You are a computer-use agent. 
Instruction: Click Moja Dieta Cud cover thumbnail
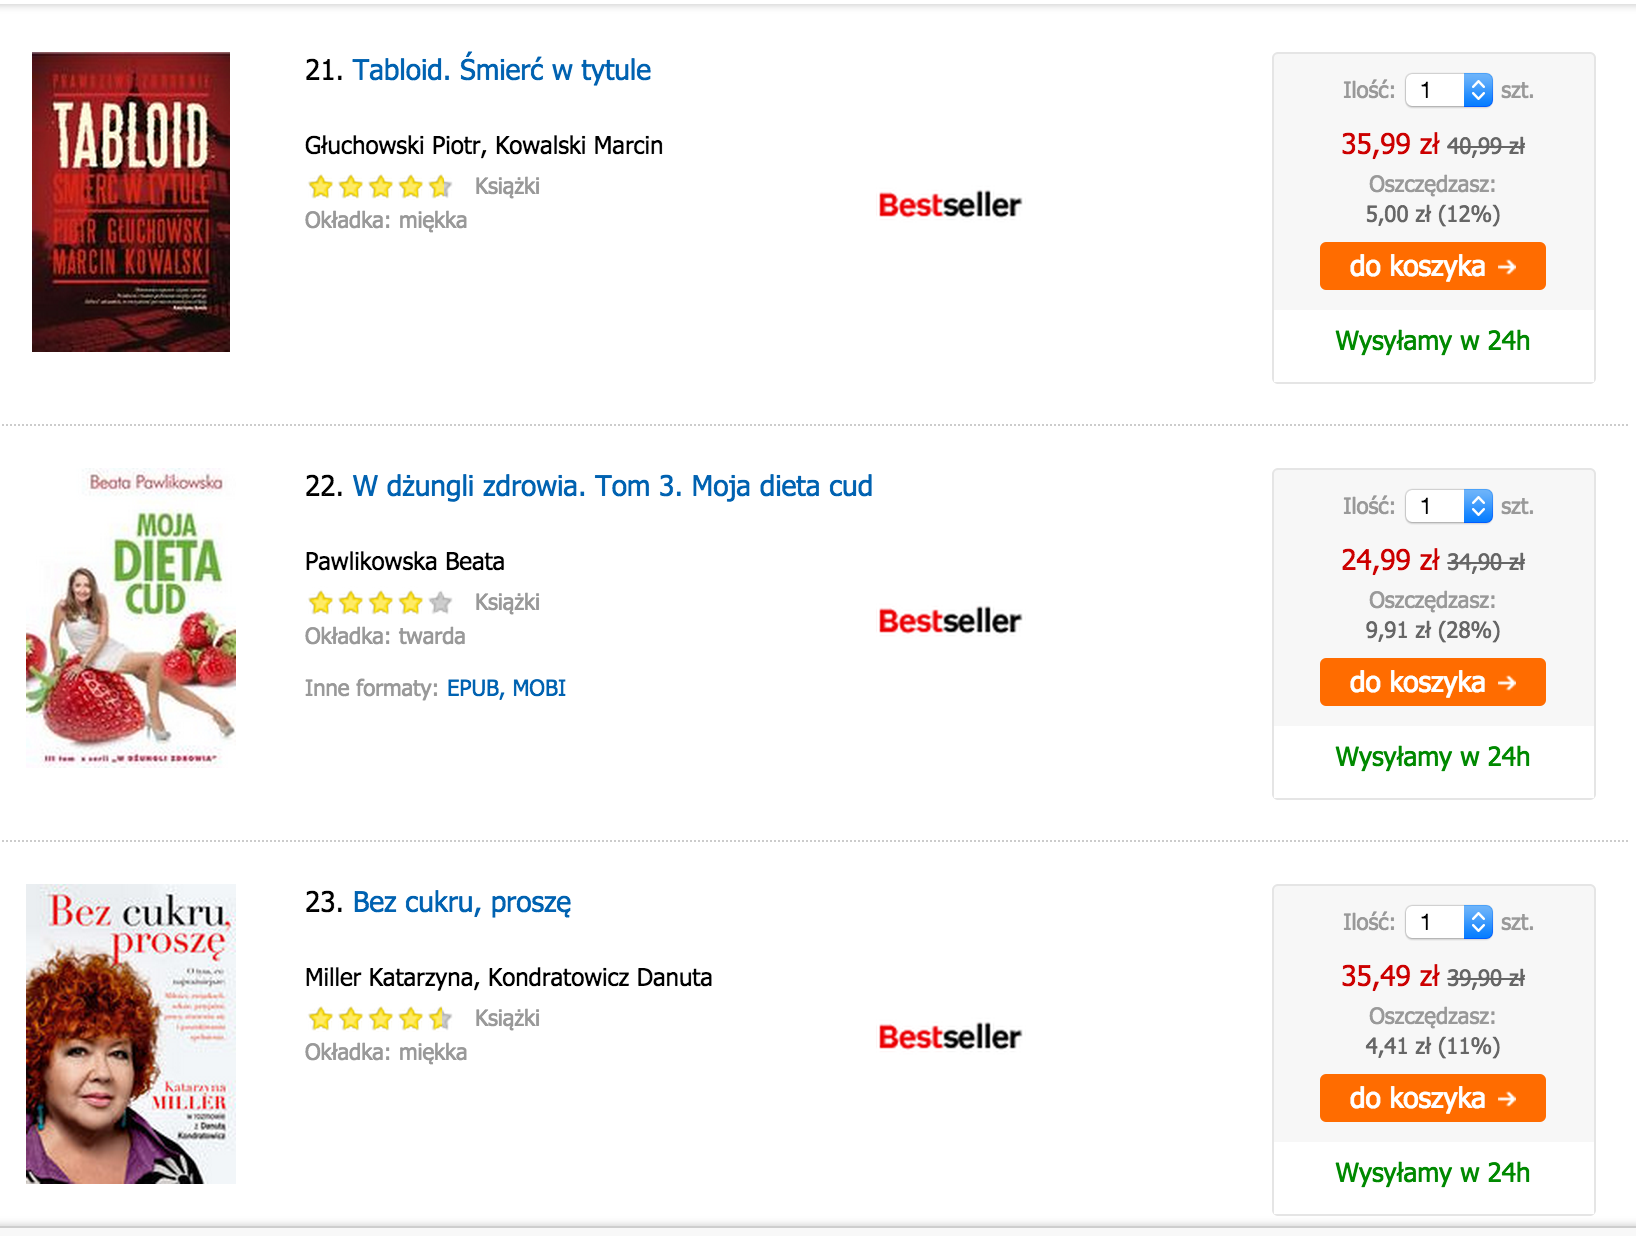pyautogui.click(x=131, y=618)
